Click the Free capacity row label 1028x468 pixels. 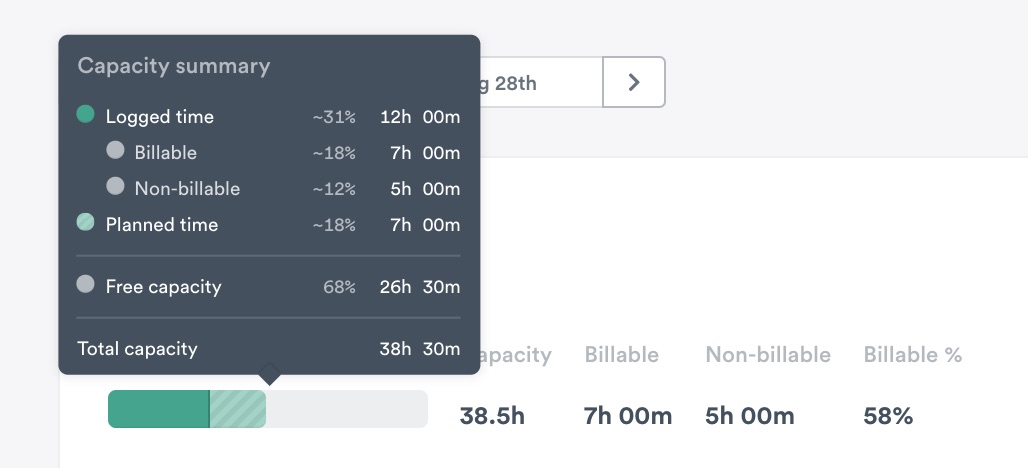click(163, 287)
